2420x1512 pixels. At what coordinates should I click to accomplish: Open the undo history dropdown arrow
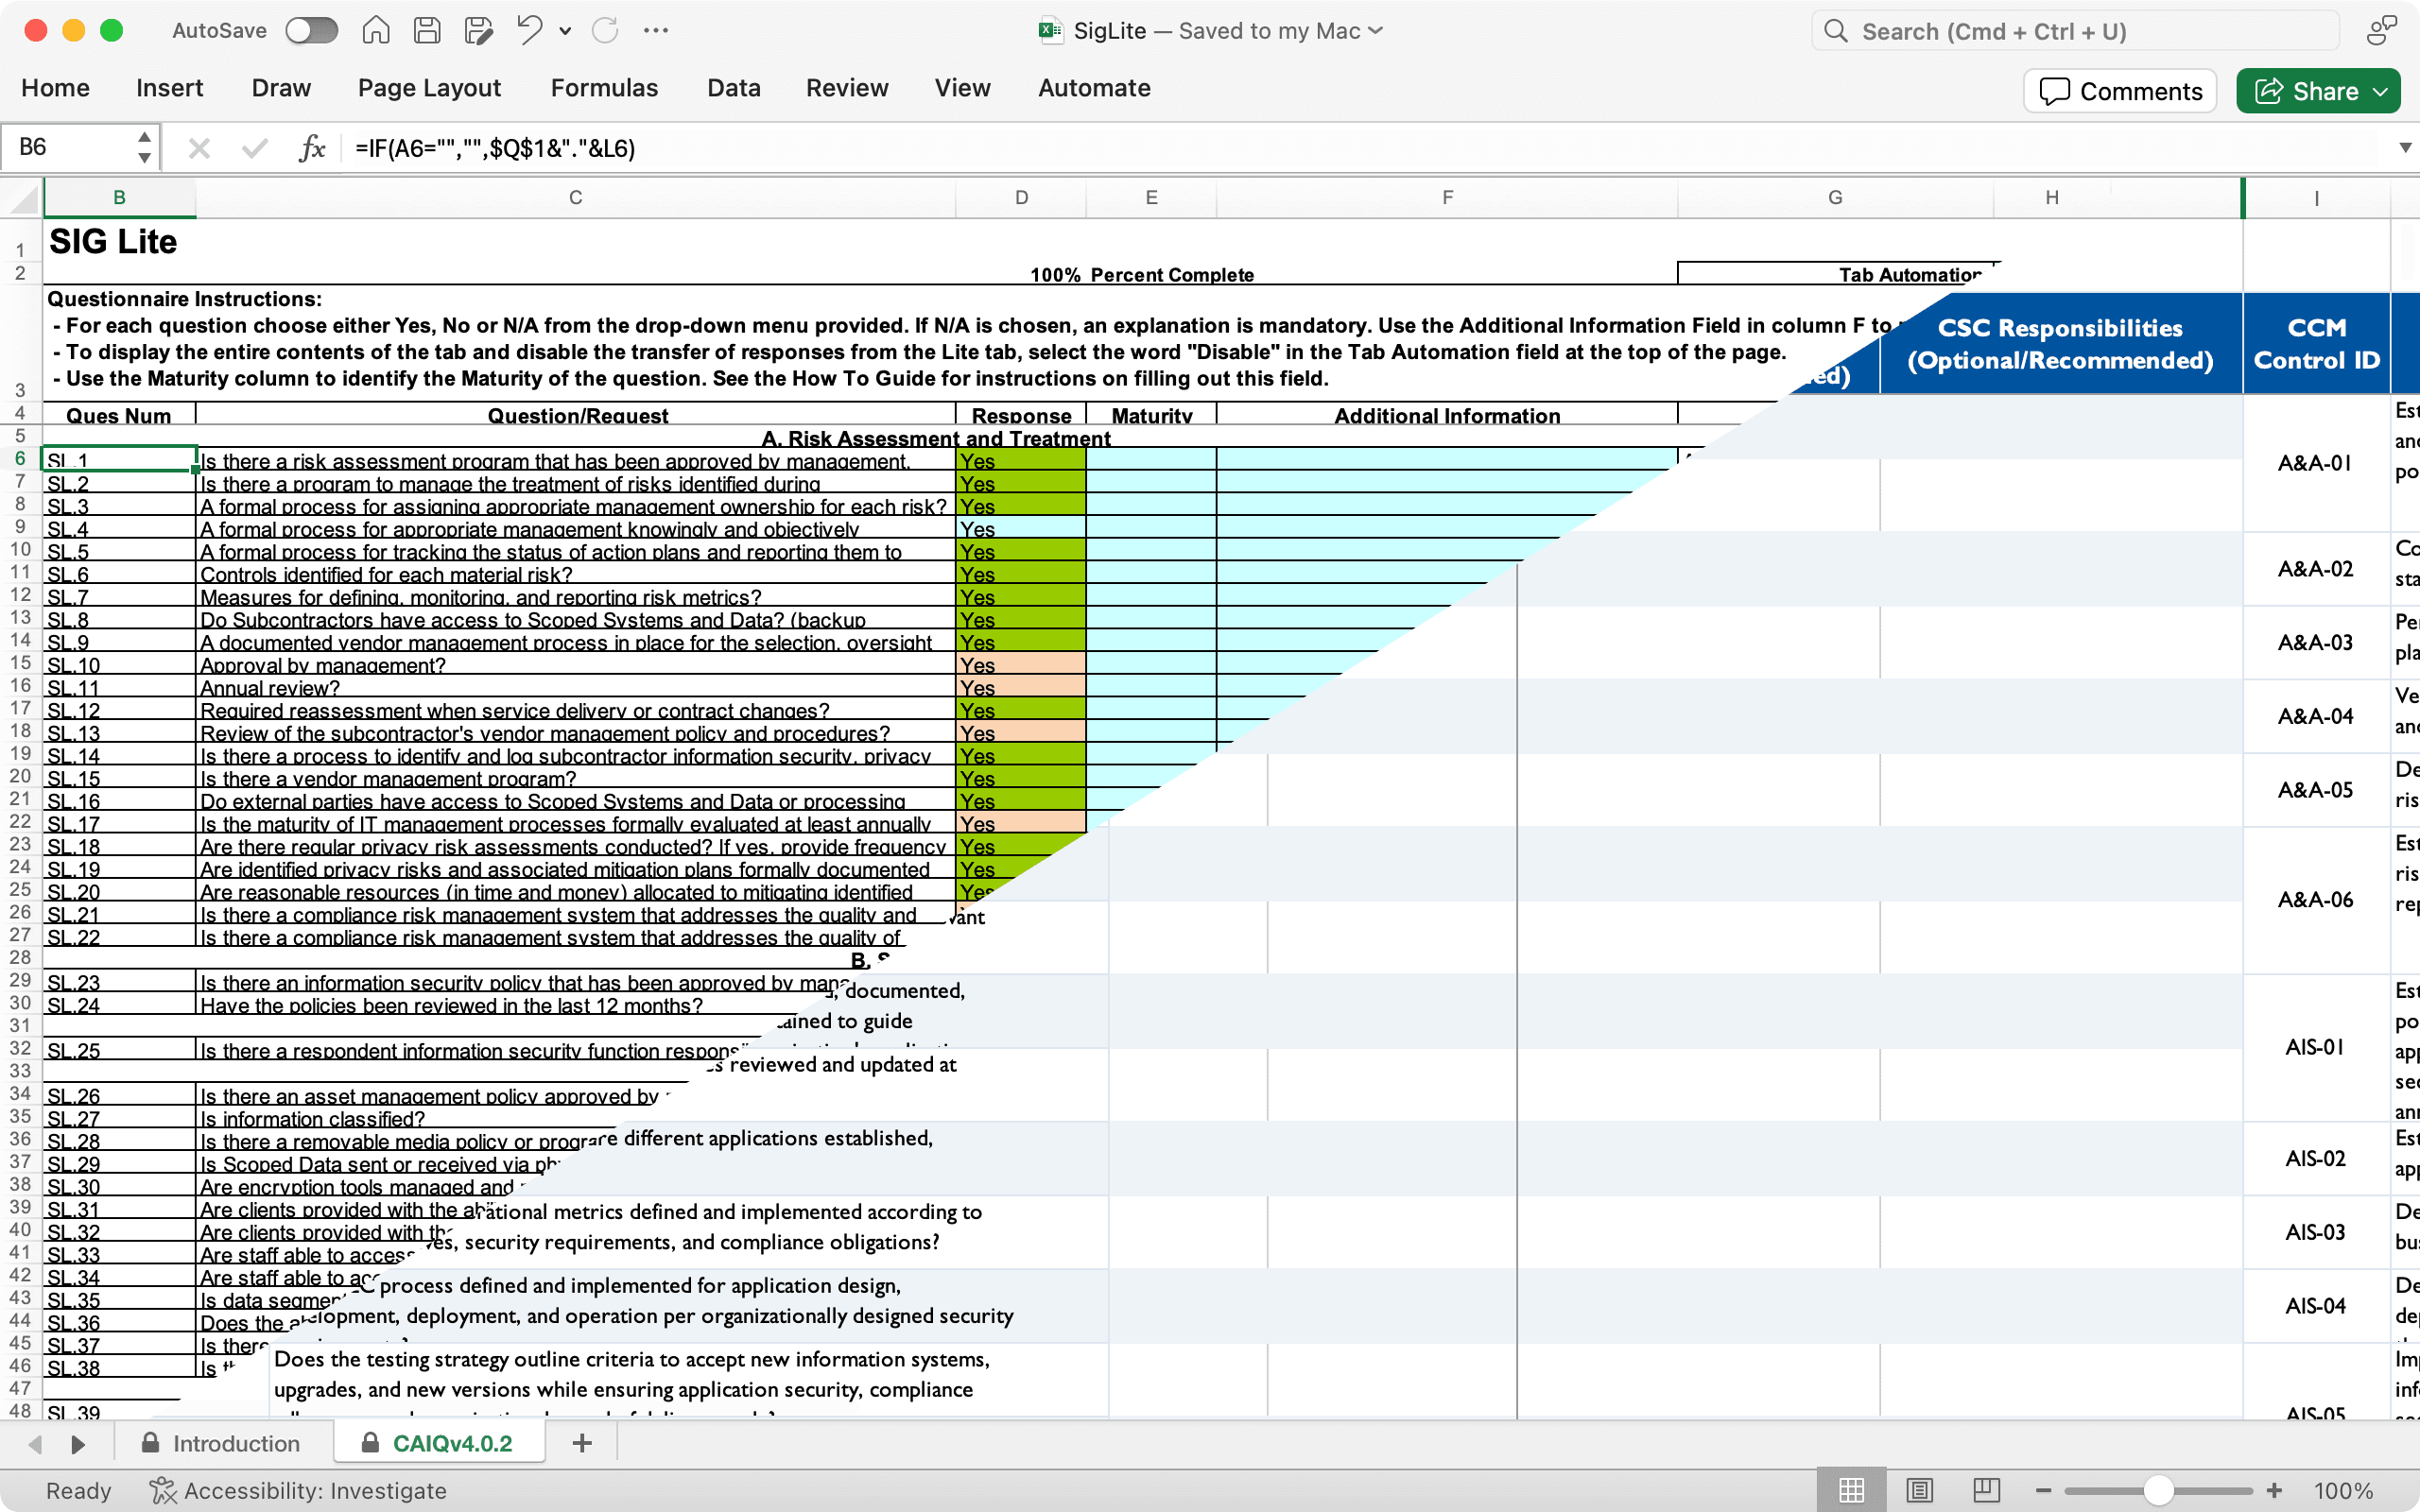[x=565, y=31]
